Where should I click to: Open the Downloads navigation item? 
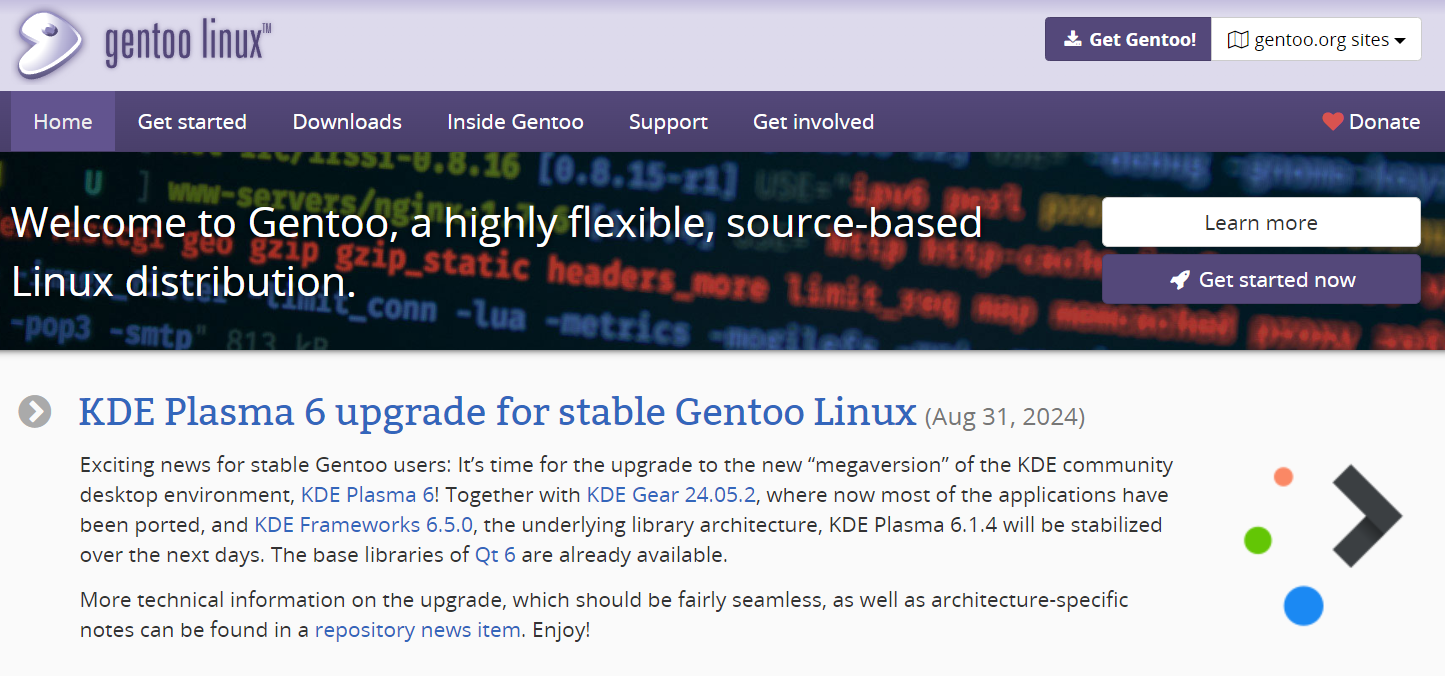coord(347,122)
